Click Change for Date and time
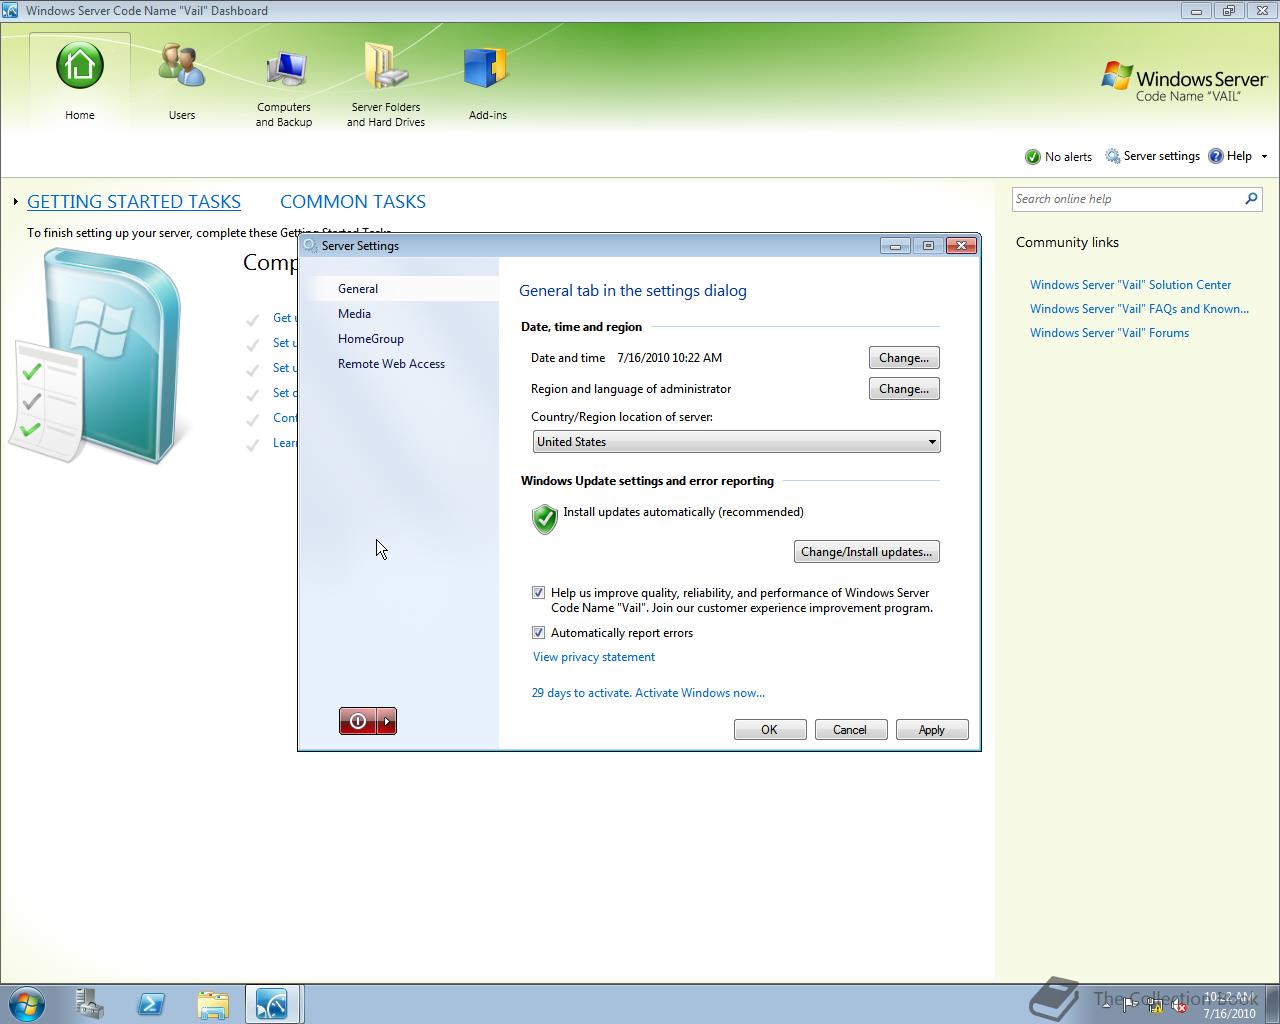The height and width of the screenshot is (1024, 1280). tap(904, 358)
